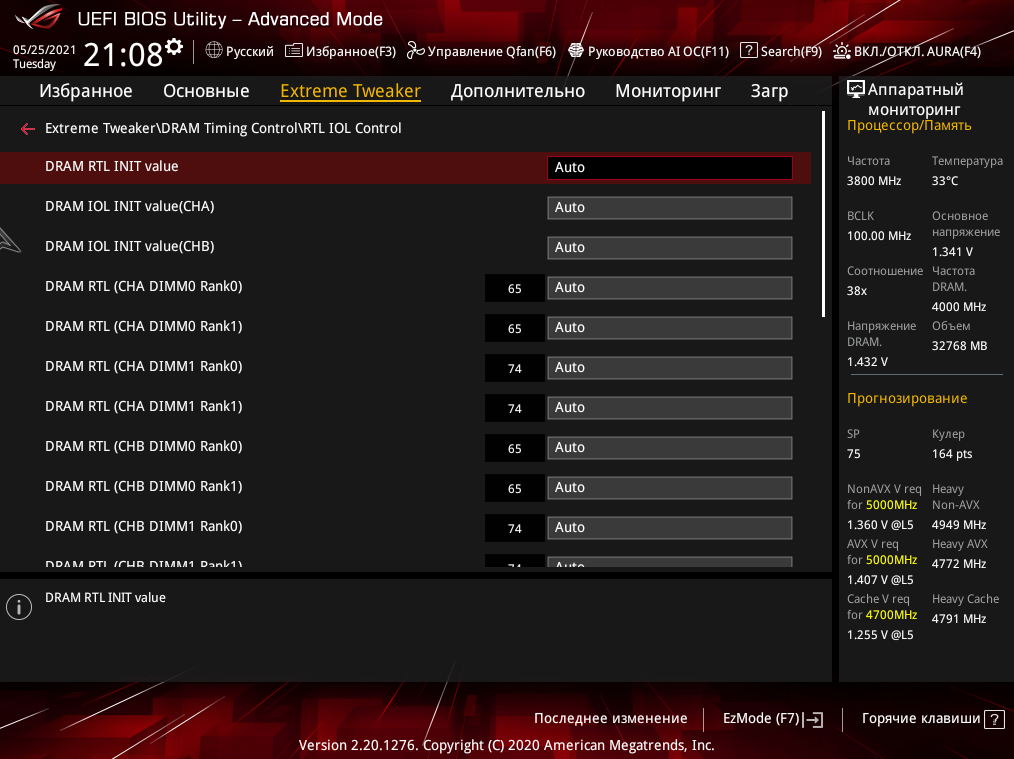The width and height of the screenshot is (1014, 759).
Task: Click the 05/25/2021 Tuesday date
Action: click(44, 57)
